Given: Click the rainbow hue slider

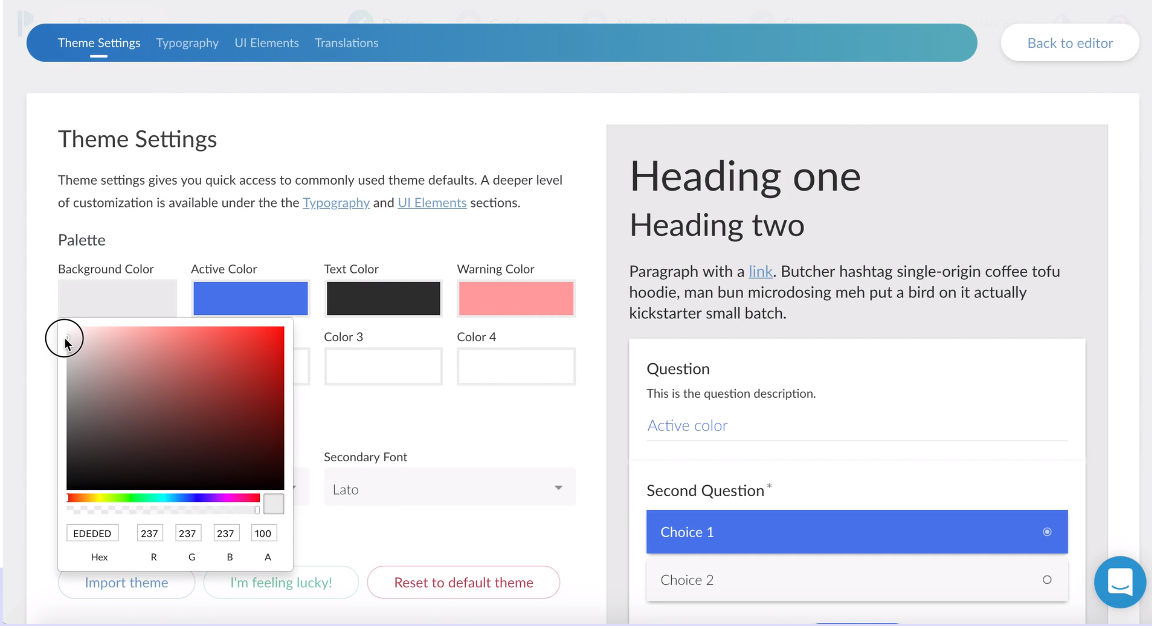Looking at the screenshot, I should click(163, 498).
